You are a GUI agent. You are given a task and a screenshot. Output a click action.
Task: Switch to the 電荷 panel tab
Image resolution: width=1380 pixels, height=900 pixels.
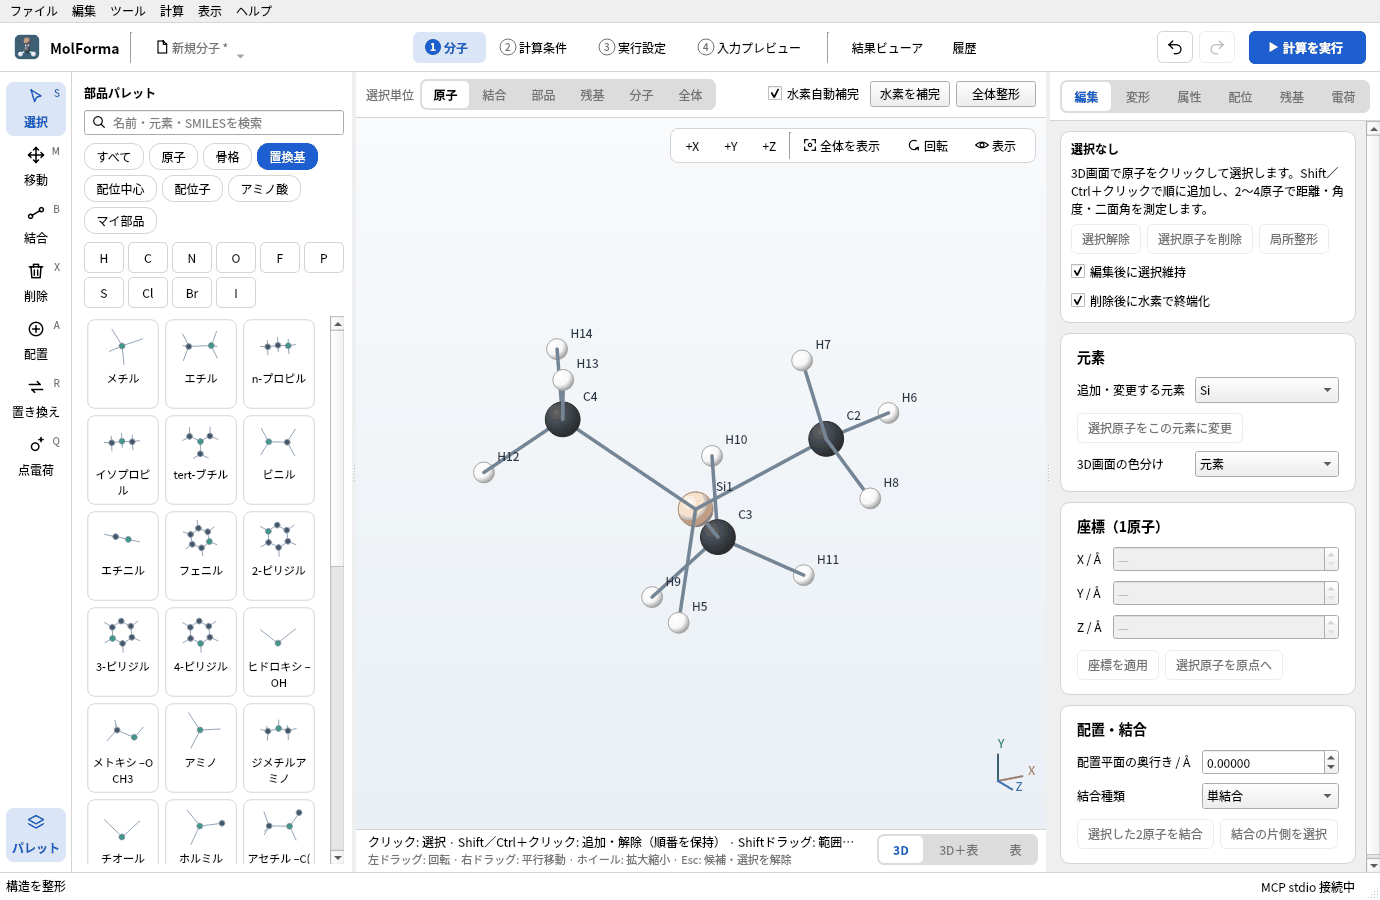point(1343,97)
